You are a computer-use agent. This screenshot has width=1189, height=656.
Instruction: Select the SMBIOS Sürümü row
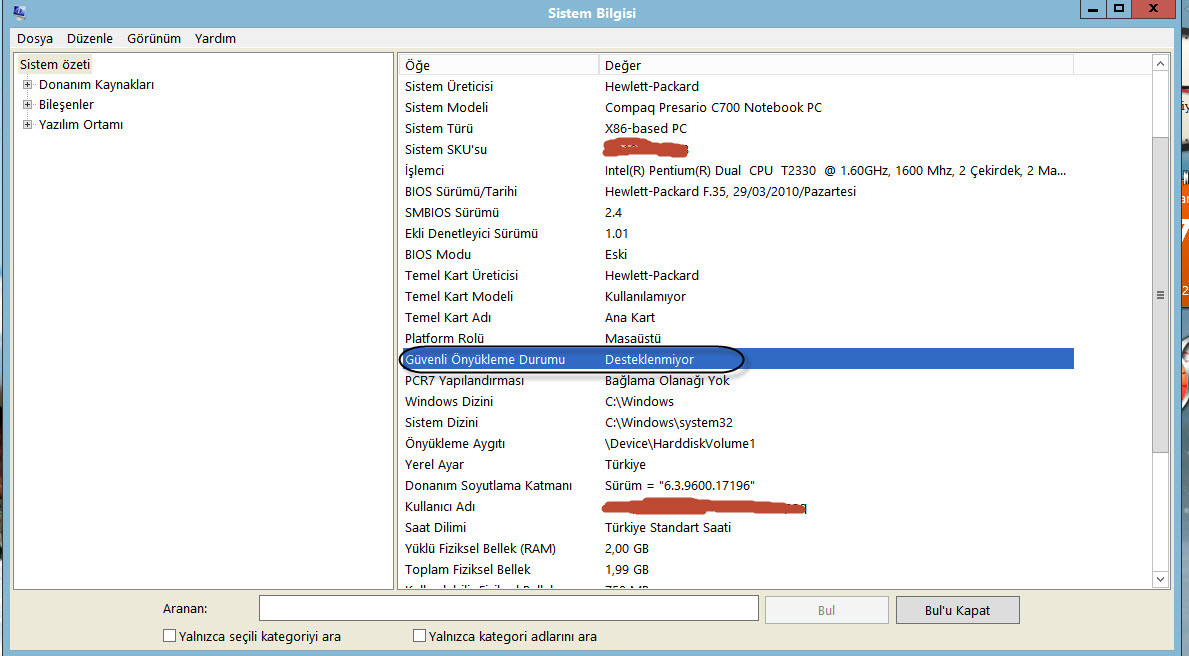736,212
